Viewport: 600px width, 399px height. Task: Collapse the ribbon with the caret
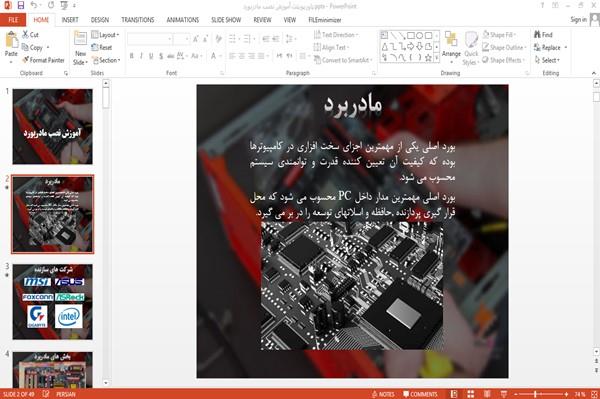pos(594,73)
